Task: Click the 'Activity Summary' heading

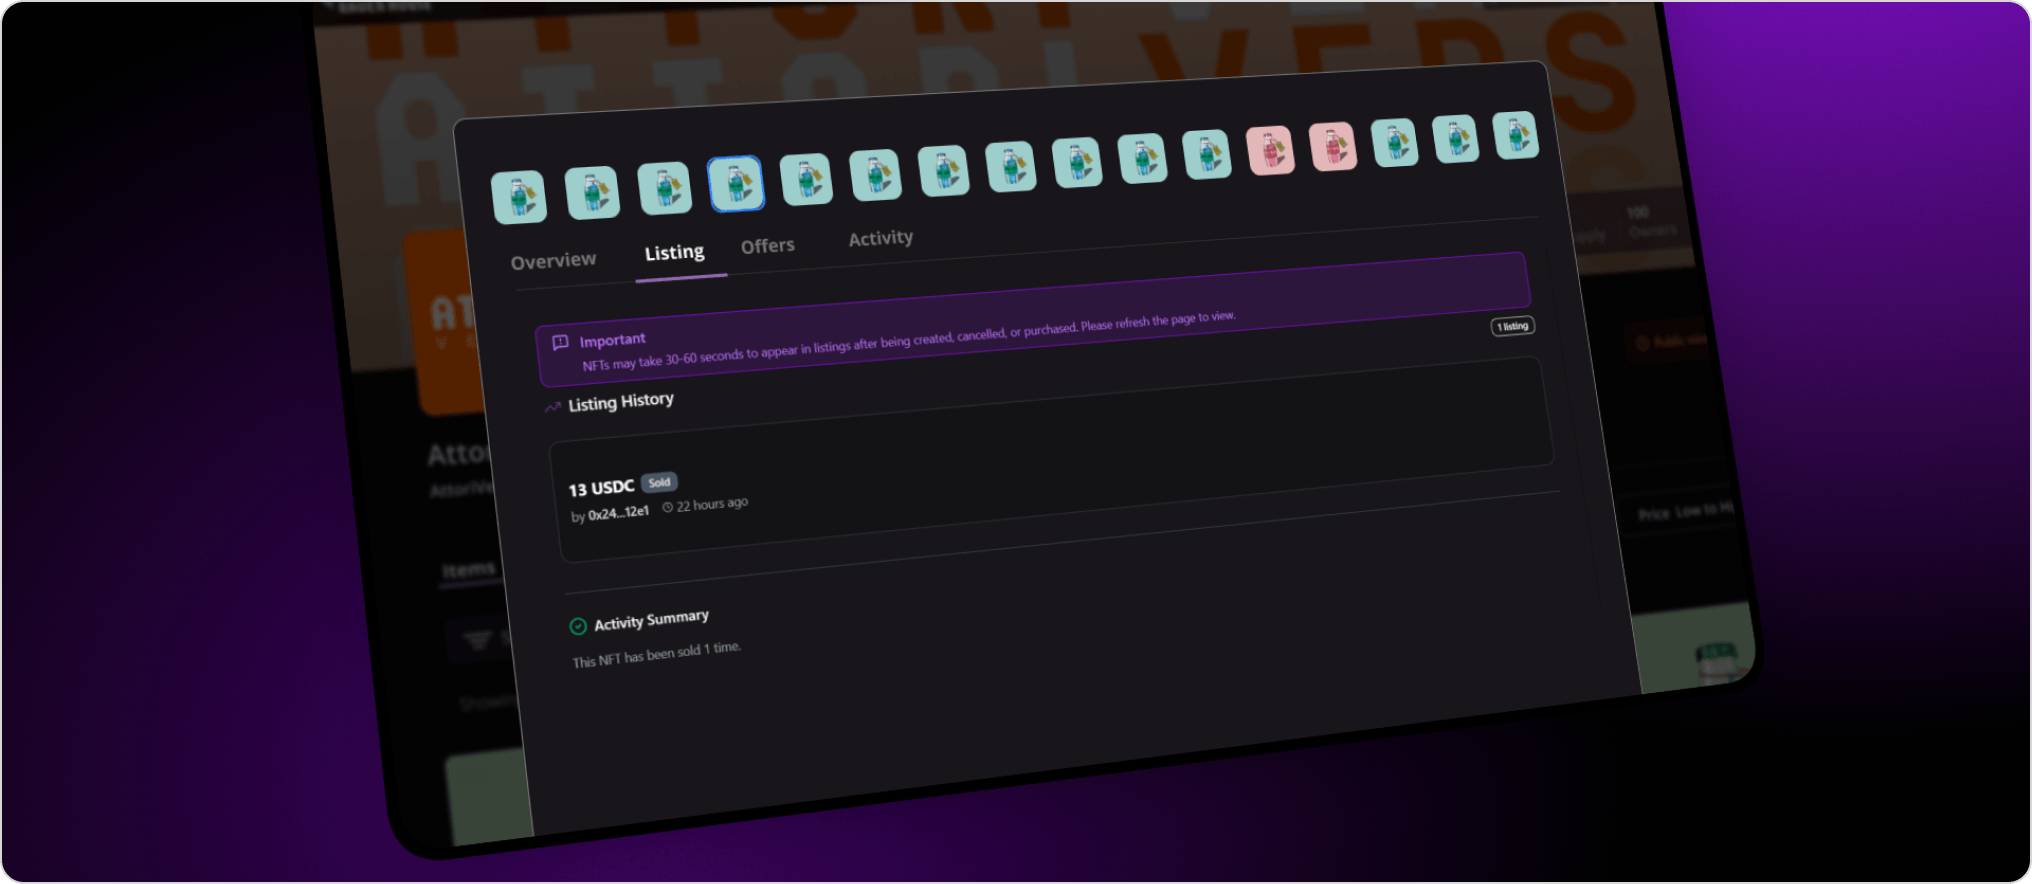Action: coord(651,620)
